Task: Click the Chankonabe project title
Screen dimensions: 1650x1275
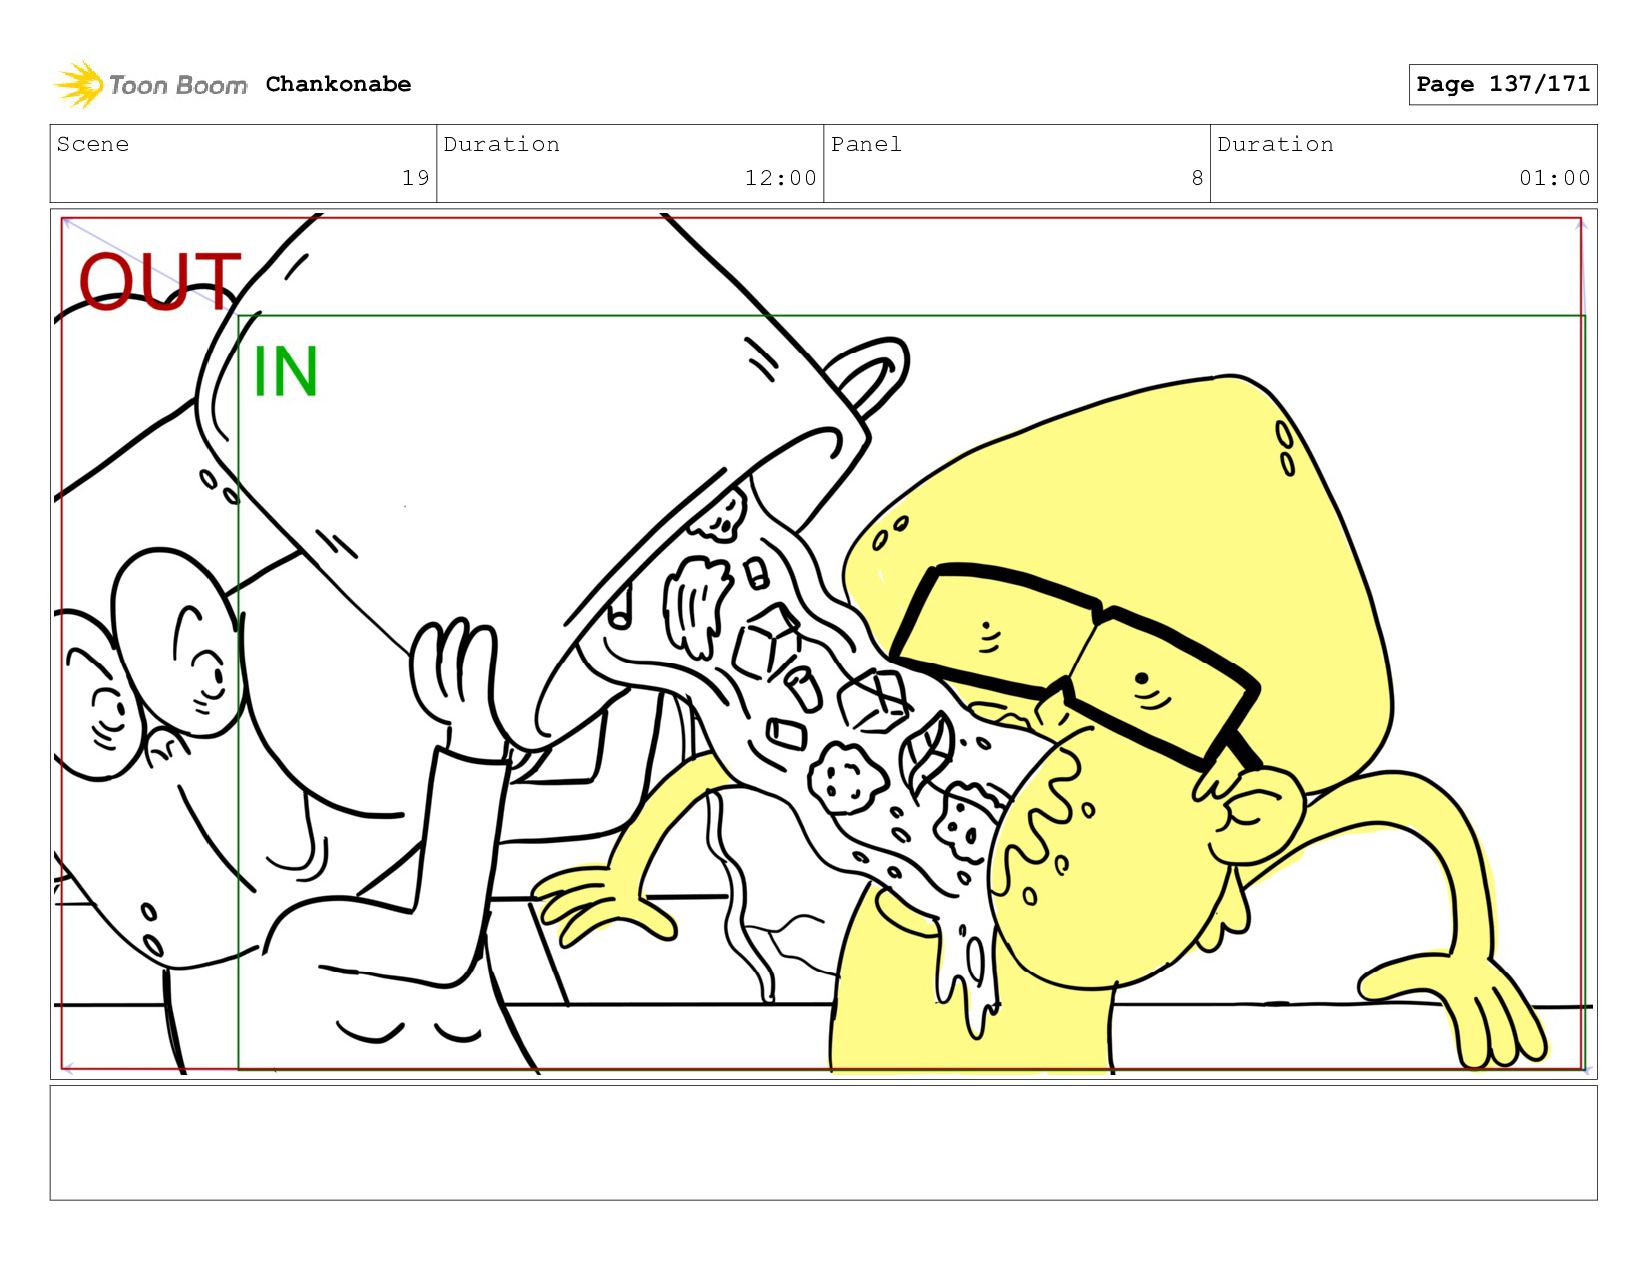Action: point(338,84)
